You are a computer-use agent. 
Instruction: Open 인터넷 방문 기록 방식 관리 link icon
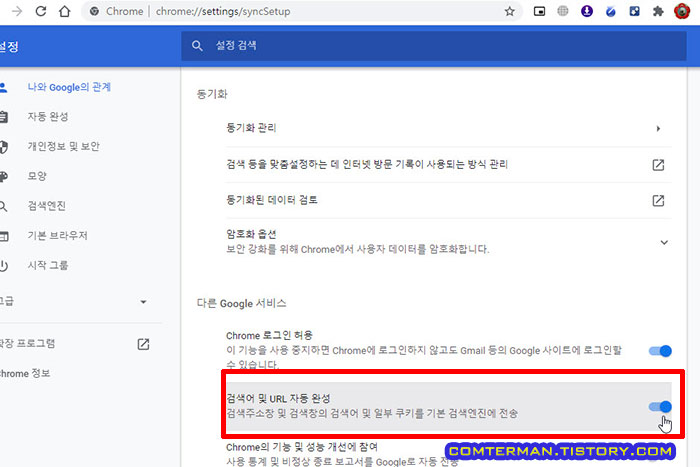[658, 165]
